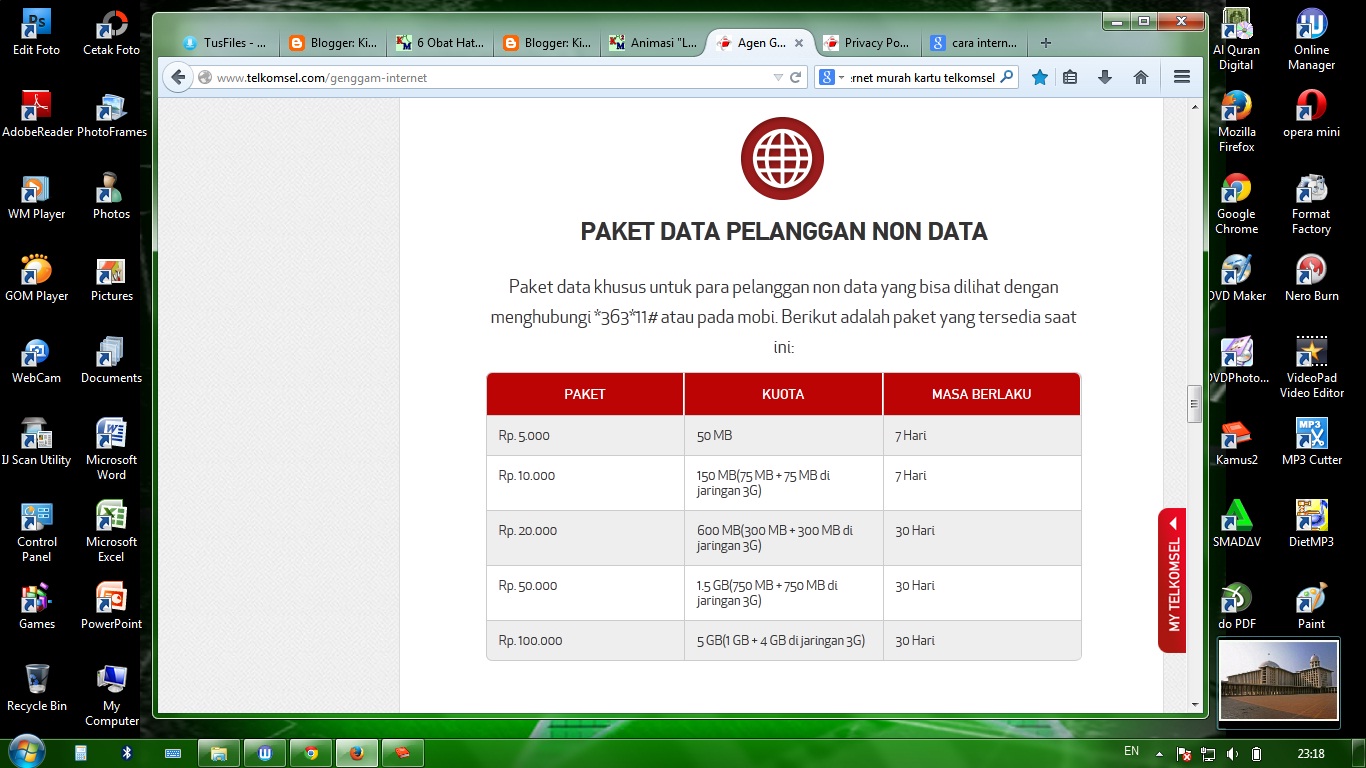Select the My Computer desktop icon

click(112, 694)
